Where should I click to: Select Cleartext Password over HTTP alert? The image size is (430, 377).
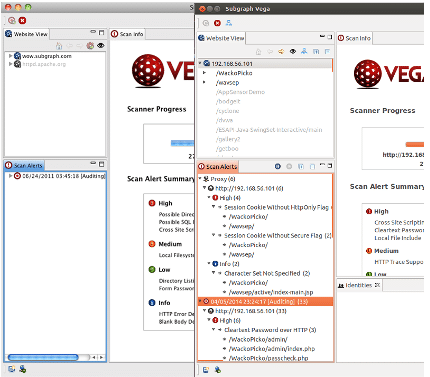click(270, 330)
